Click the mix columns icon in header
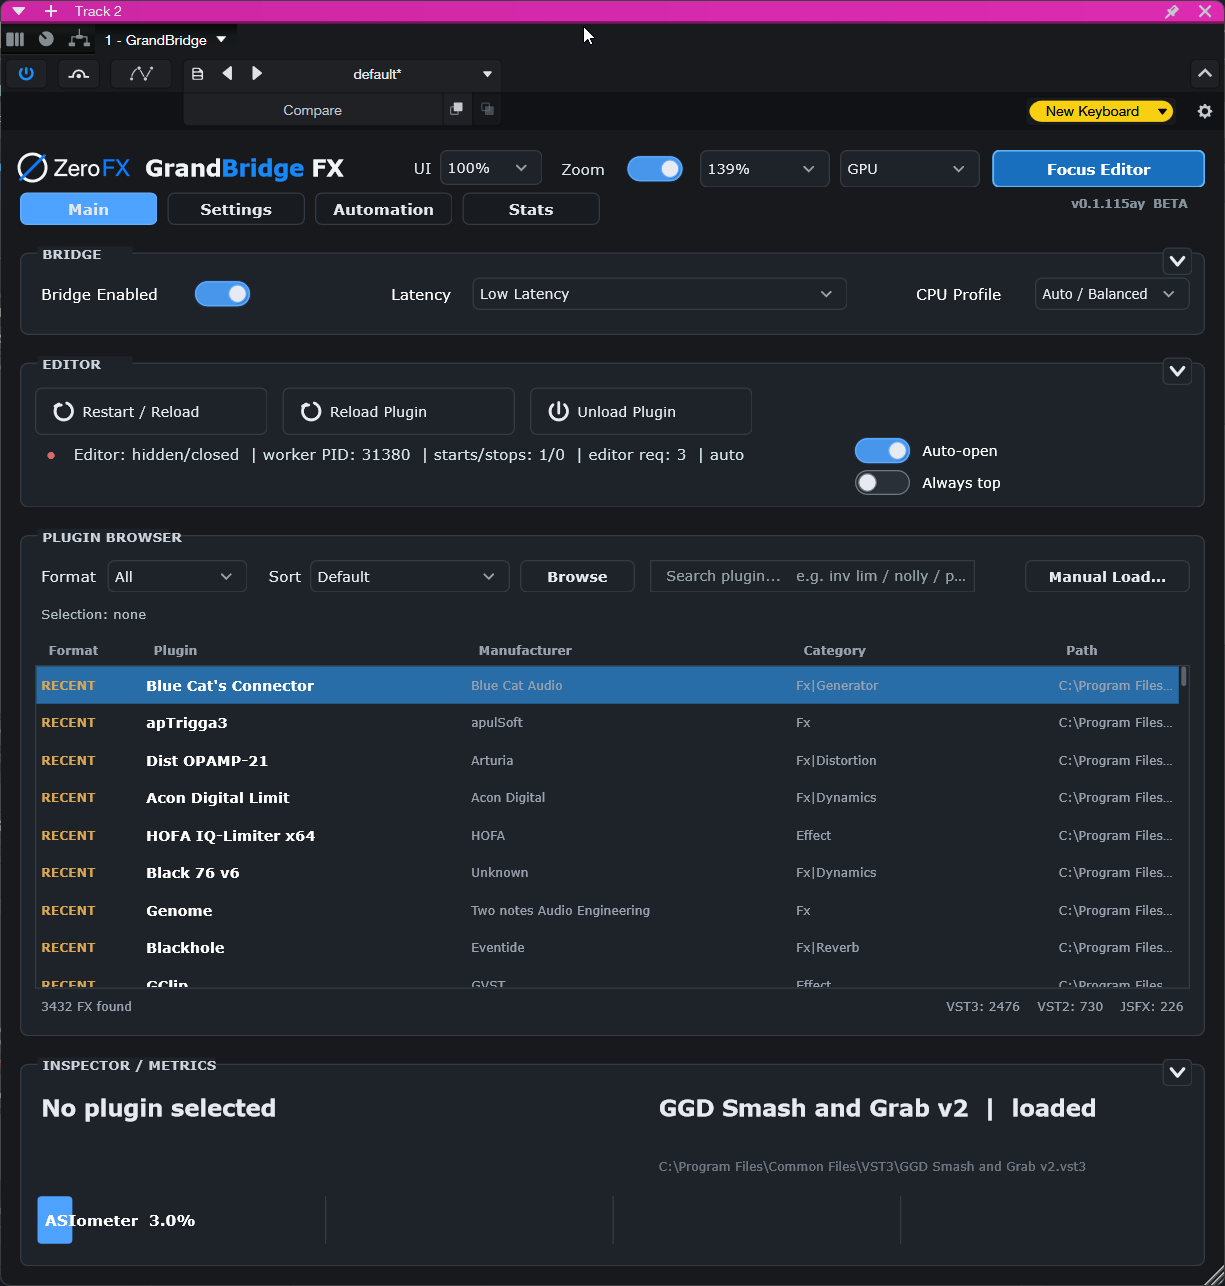1225x1286 pixels. point(15,39)
